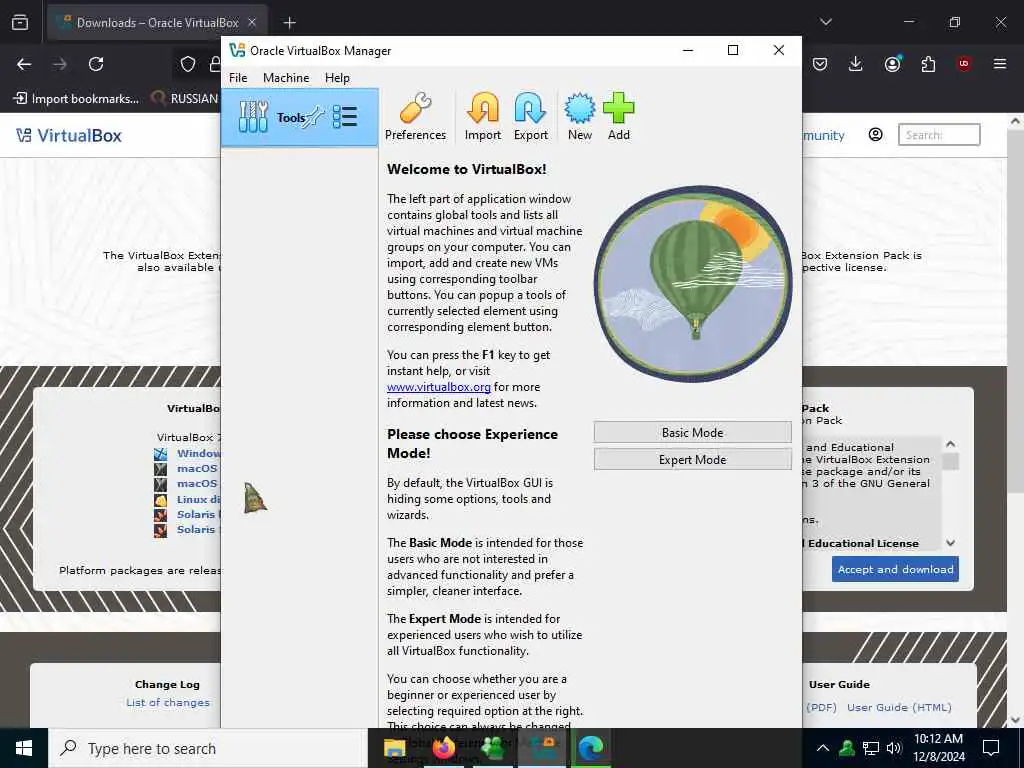The width and height of the screenshot is (1024, 768).
Task: Open the Tools list menu icon
Action: 345,117
